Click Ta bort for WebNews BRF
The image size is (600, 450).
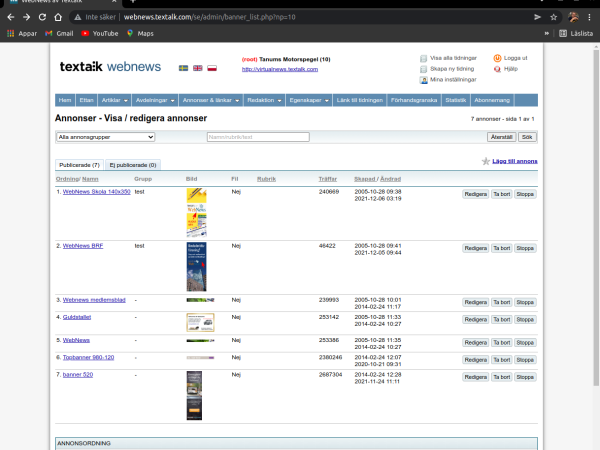point(502,248)
